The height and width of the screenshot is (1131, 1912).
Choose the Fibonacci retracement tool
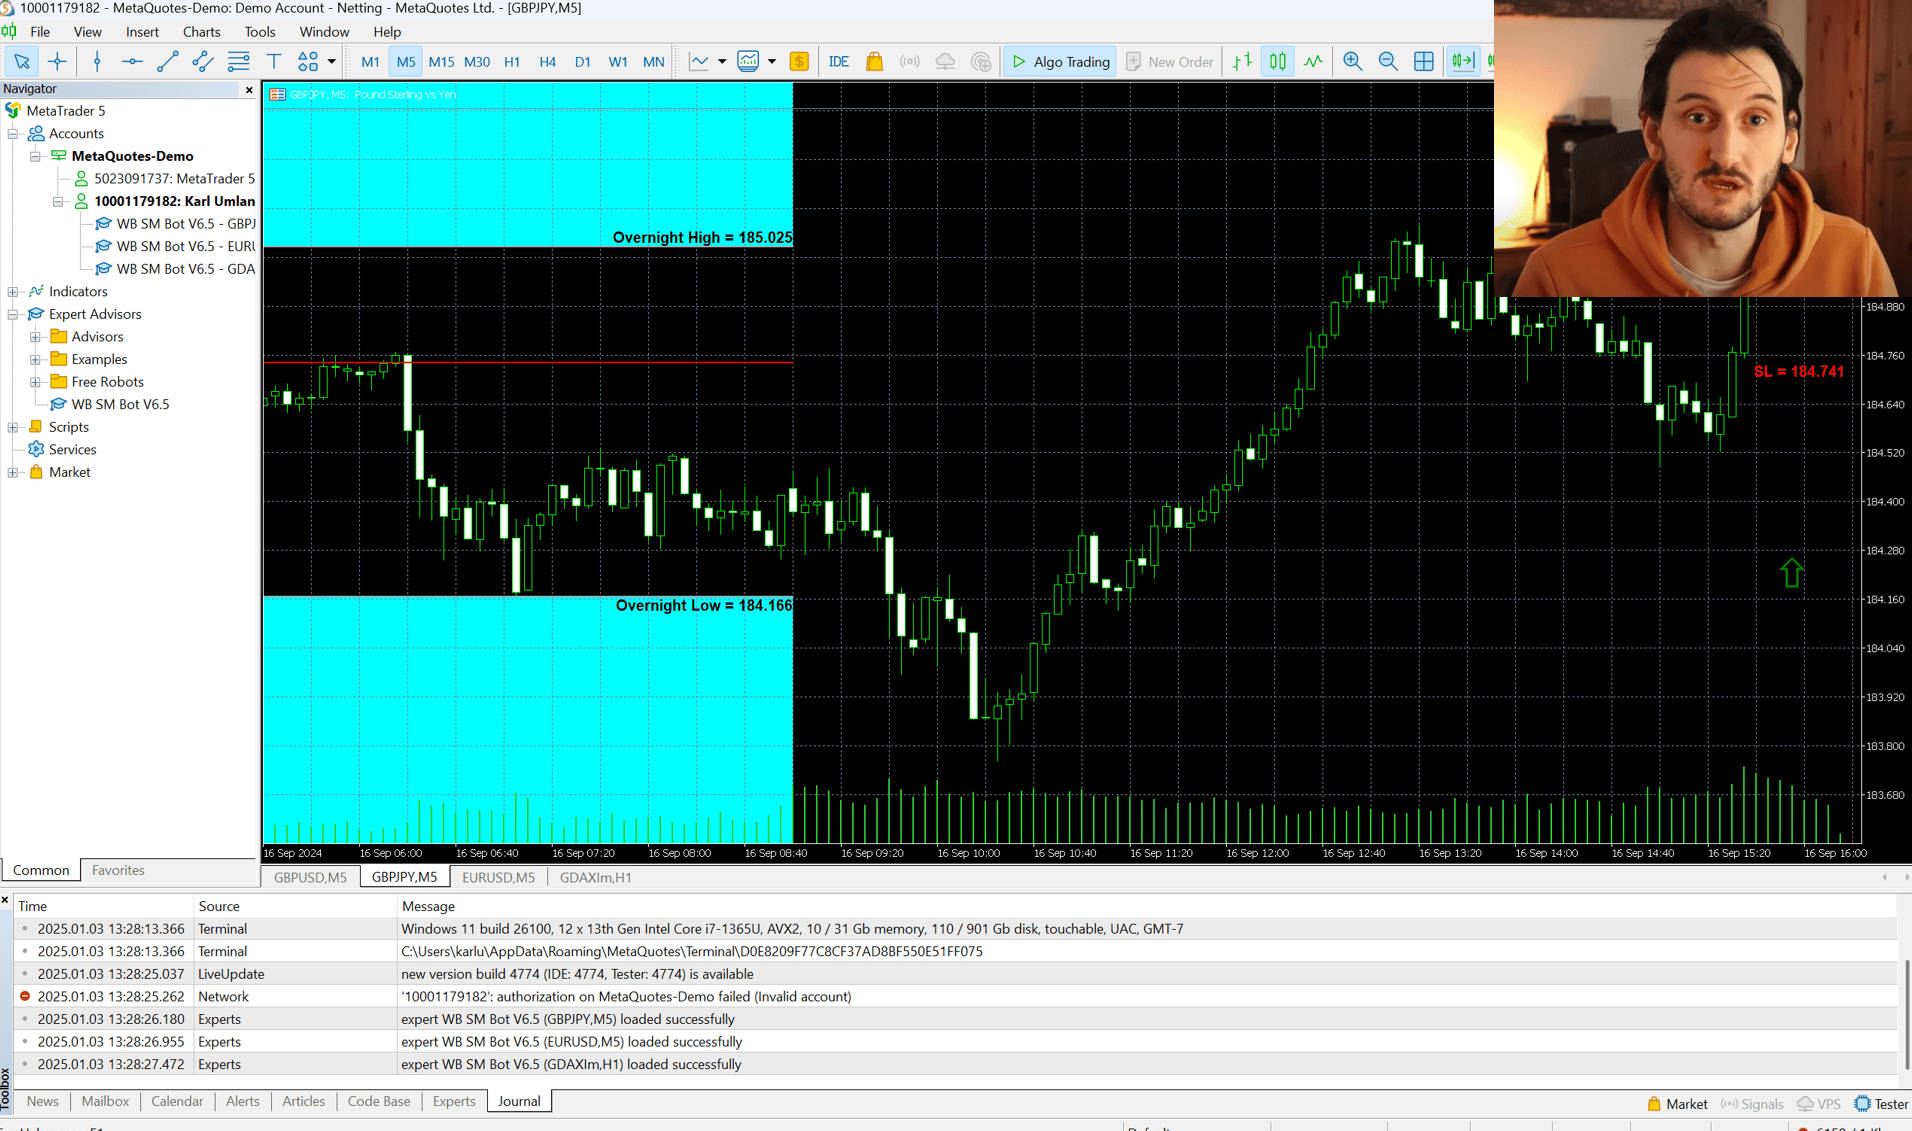pos(238,62)
